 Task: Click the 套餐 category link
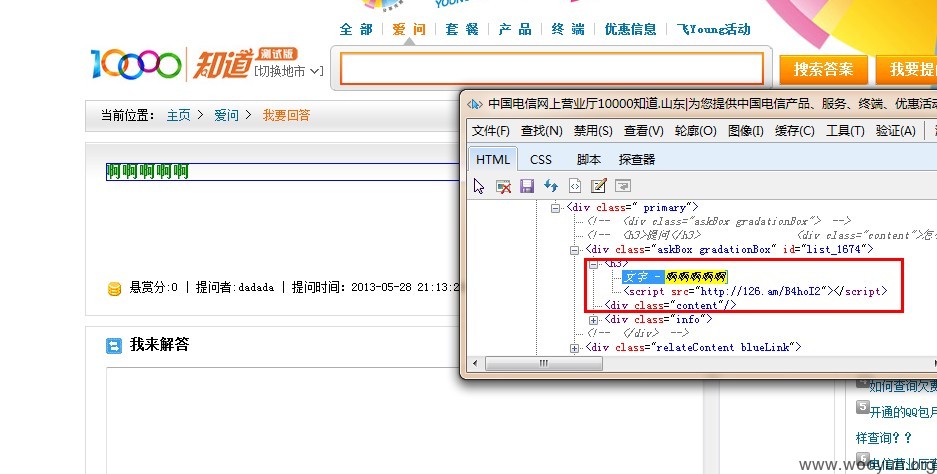[x=462, y=29]
